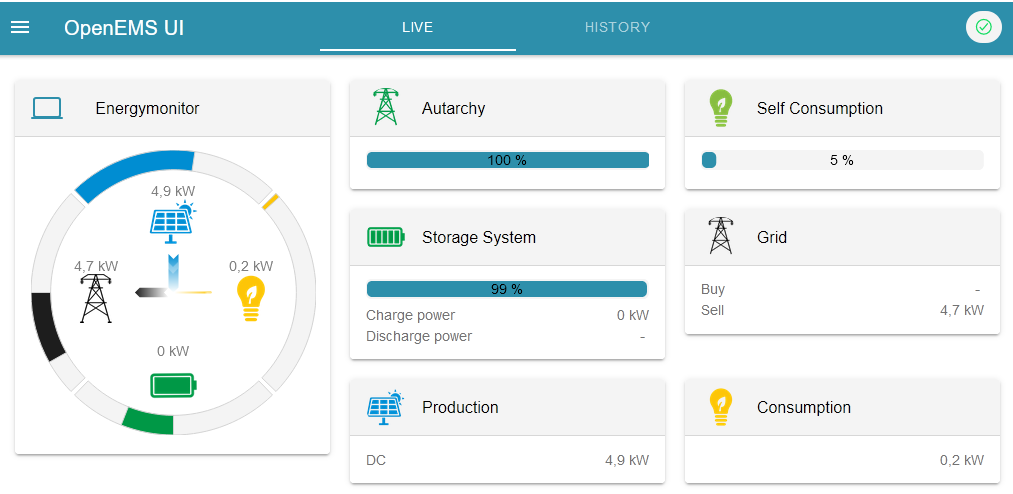Click the OpenEMS UI title
This screenshot has height=494, width=1013.
point(124,28)
